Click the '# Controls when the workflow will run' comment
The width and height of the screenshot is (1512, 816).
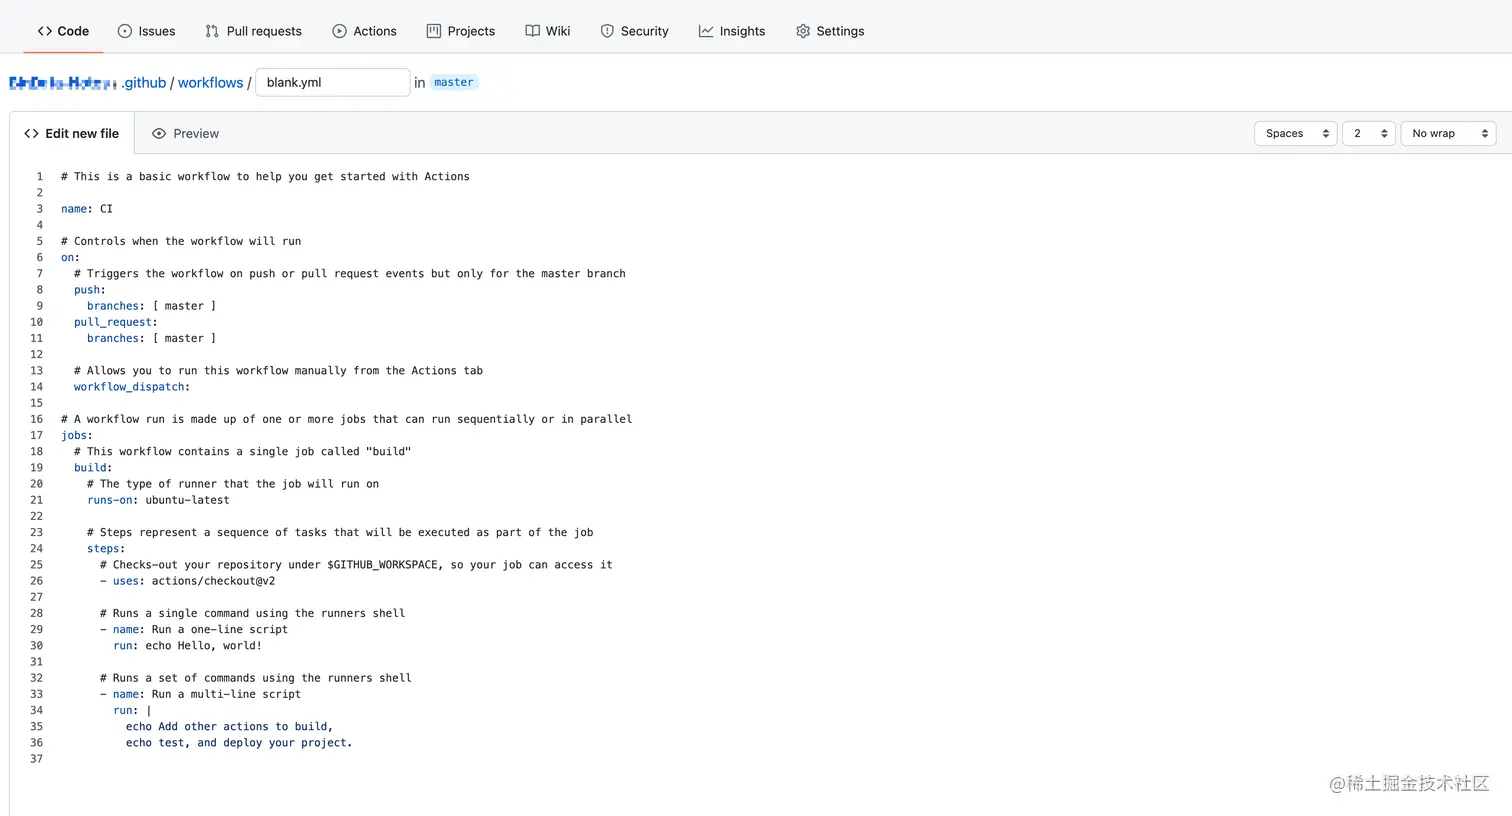click(x=181, y=241)
